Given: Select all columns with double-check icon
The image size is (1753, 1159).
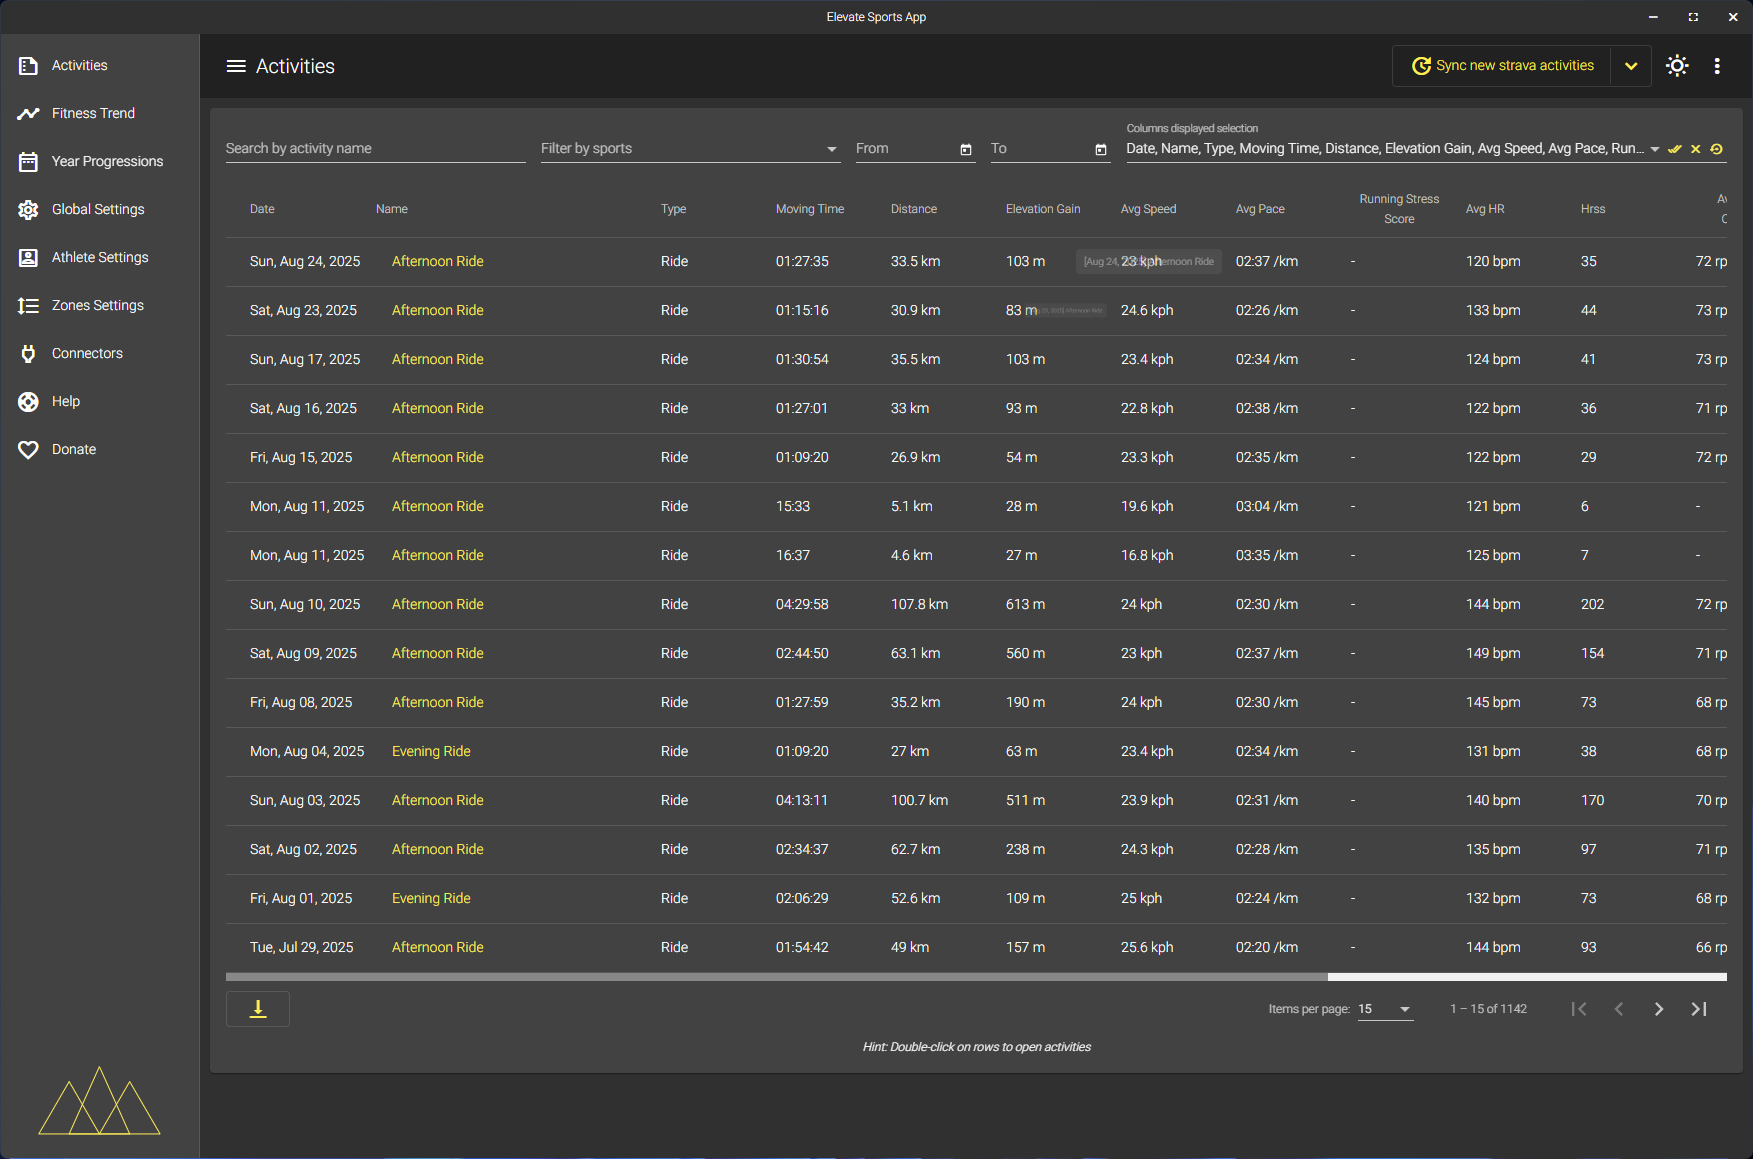Looking at the screenshot, I should tap(1675, 149).
